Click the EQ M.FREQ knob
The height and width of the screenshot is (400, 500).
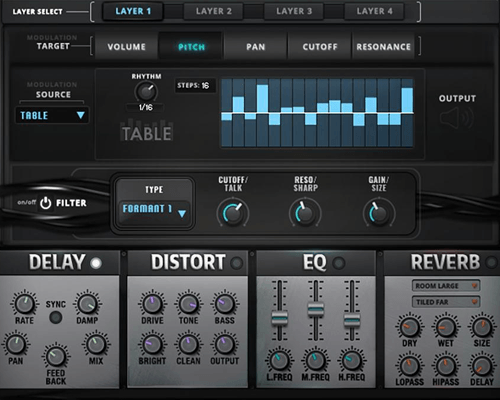point(315,360)
